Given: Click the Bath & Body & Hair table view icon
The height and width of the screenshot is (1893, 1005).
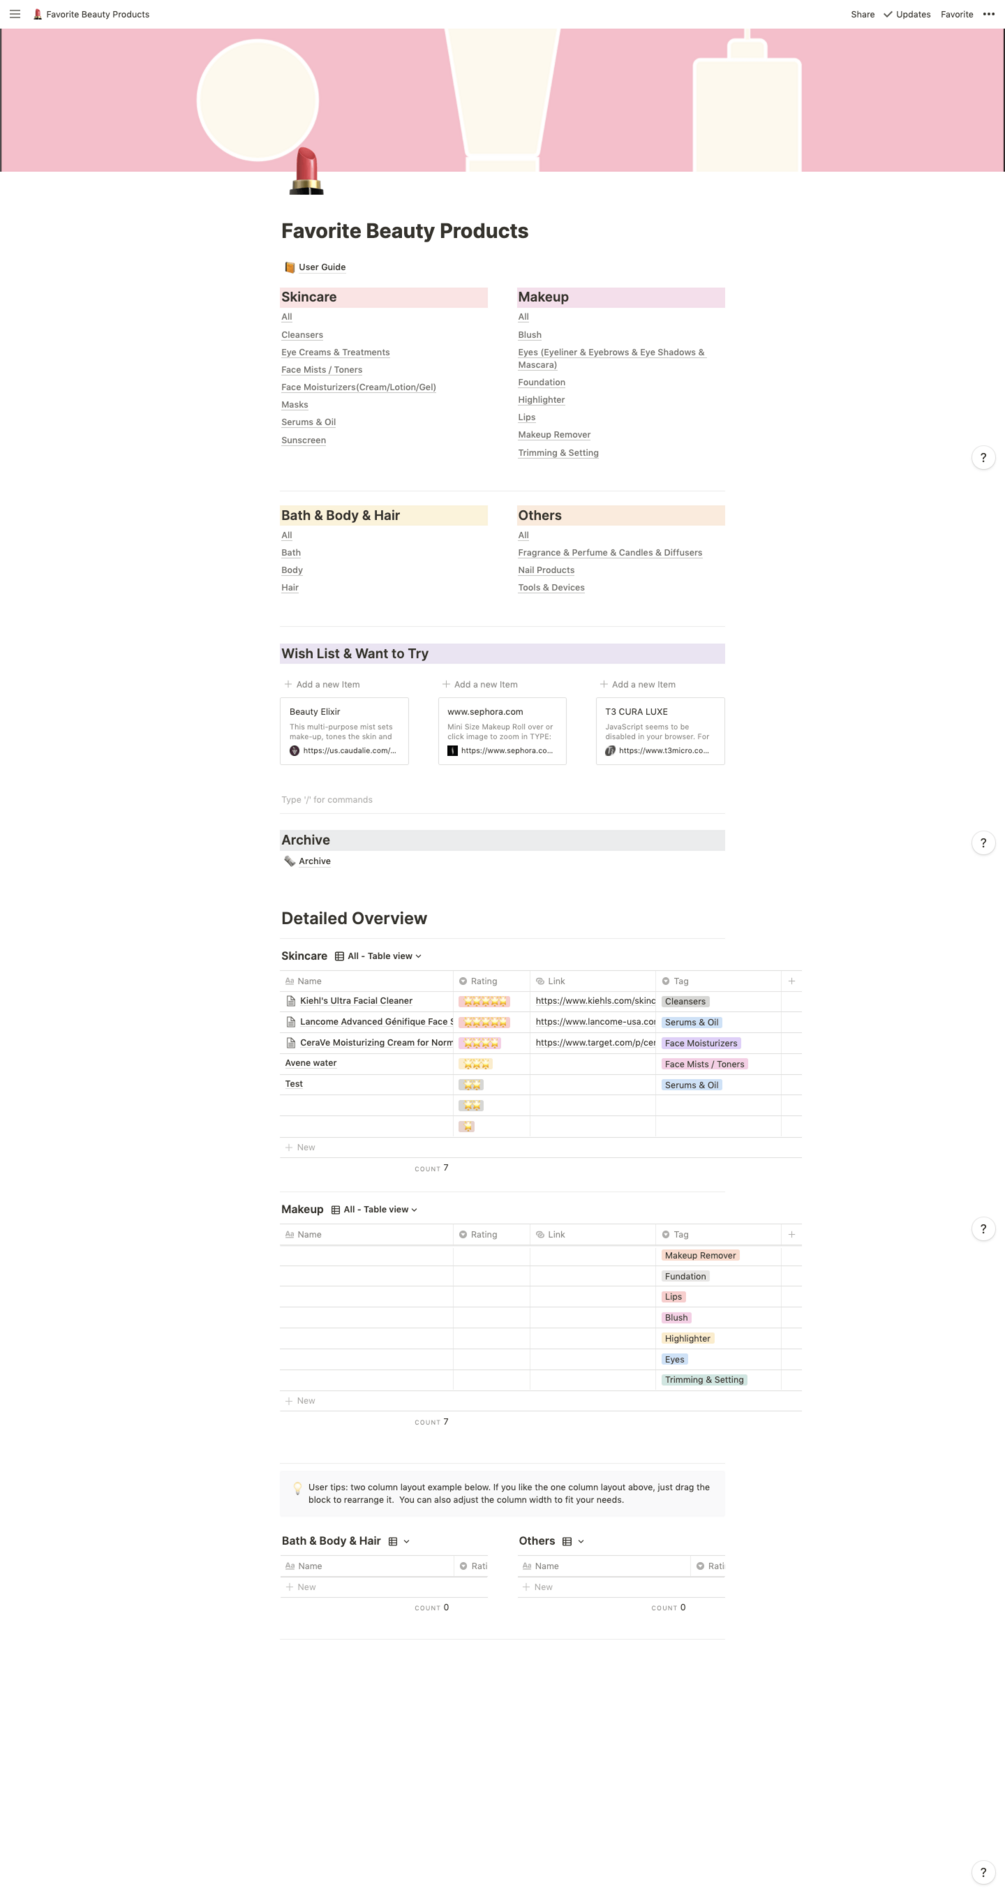Looking at the screenshot, I should (393, 1541).
